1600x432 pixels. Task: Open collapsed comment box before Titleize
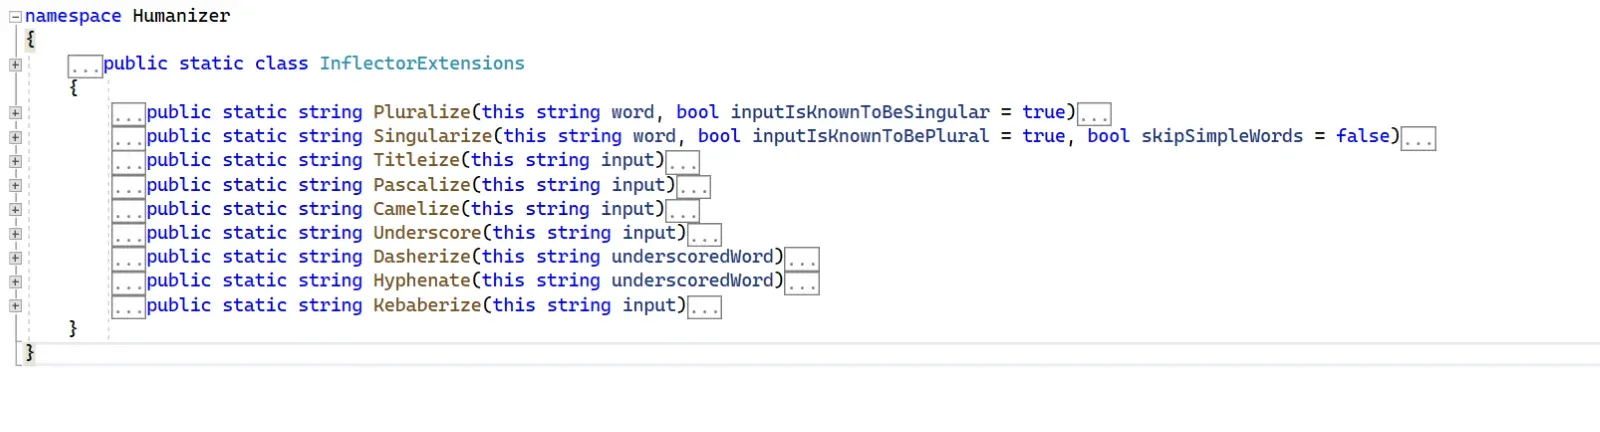pyautogui.click(x=129, y=162)
